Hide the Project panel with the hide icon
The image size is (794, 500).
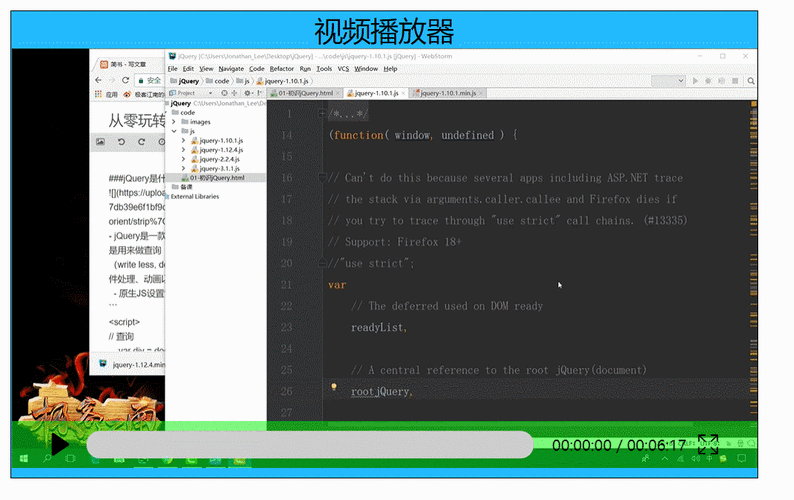point(260,93)
